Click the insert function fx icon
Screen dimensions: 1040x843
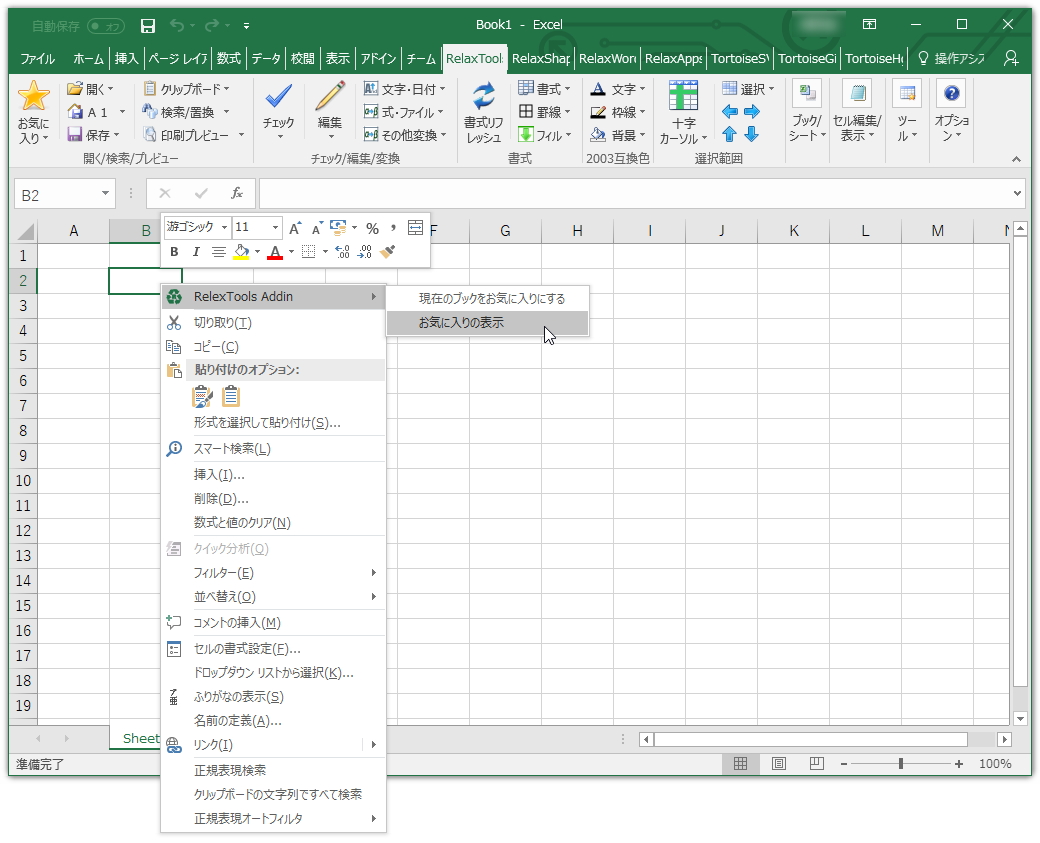237,193
